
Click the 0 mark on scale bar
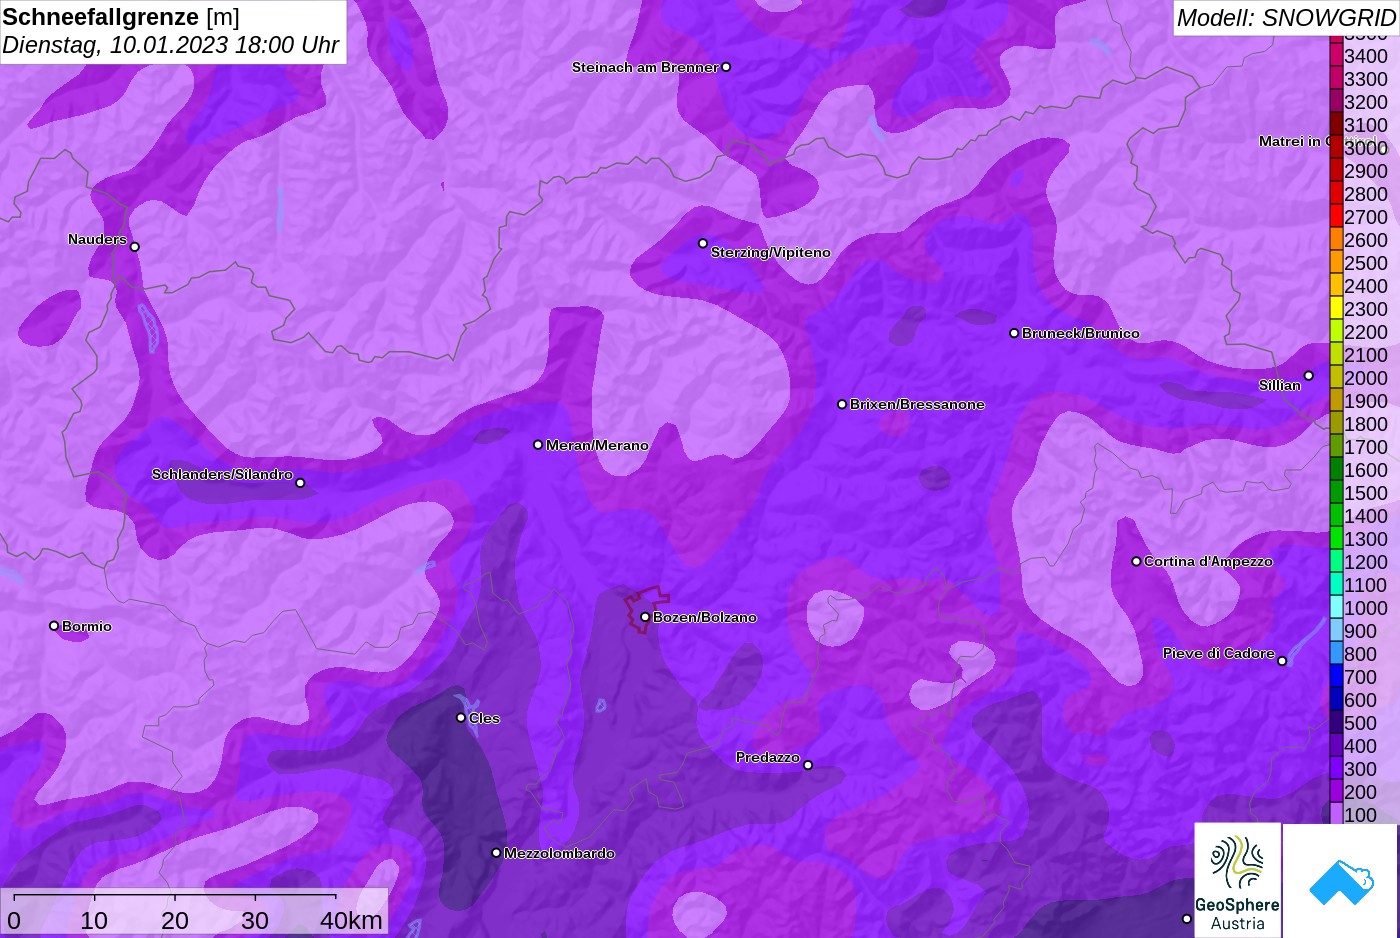point(13,920)
